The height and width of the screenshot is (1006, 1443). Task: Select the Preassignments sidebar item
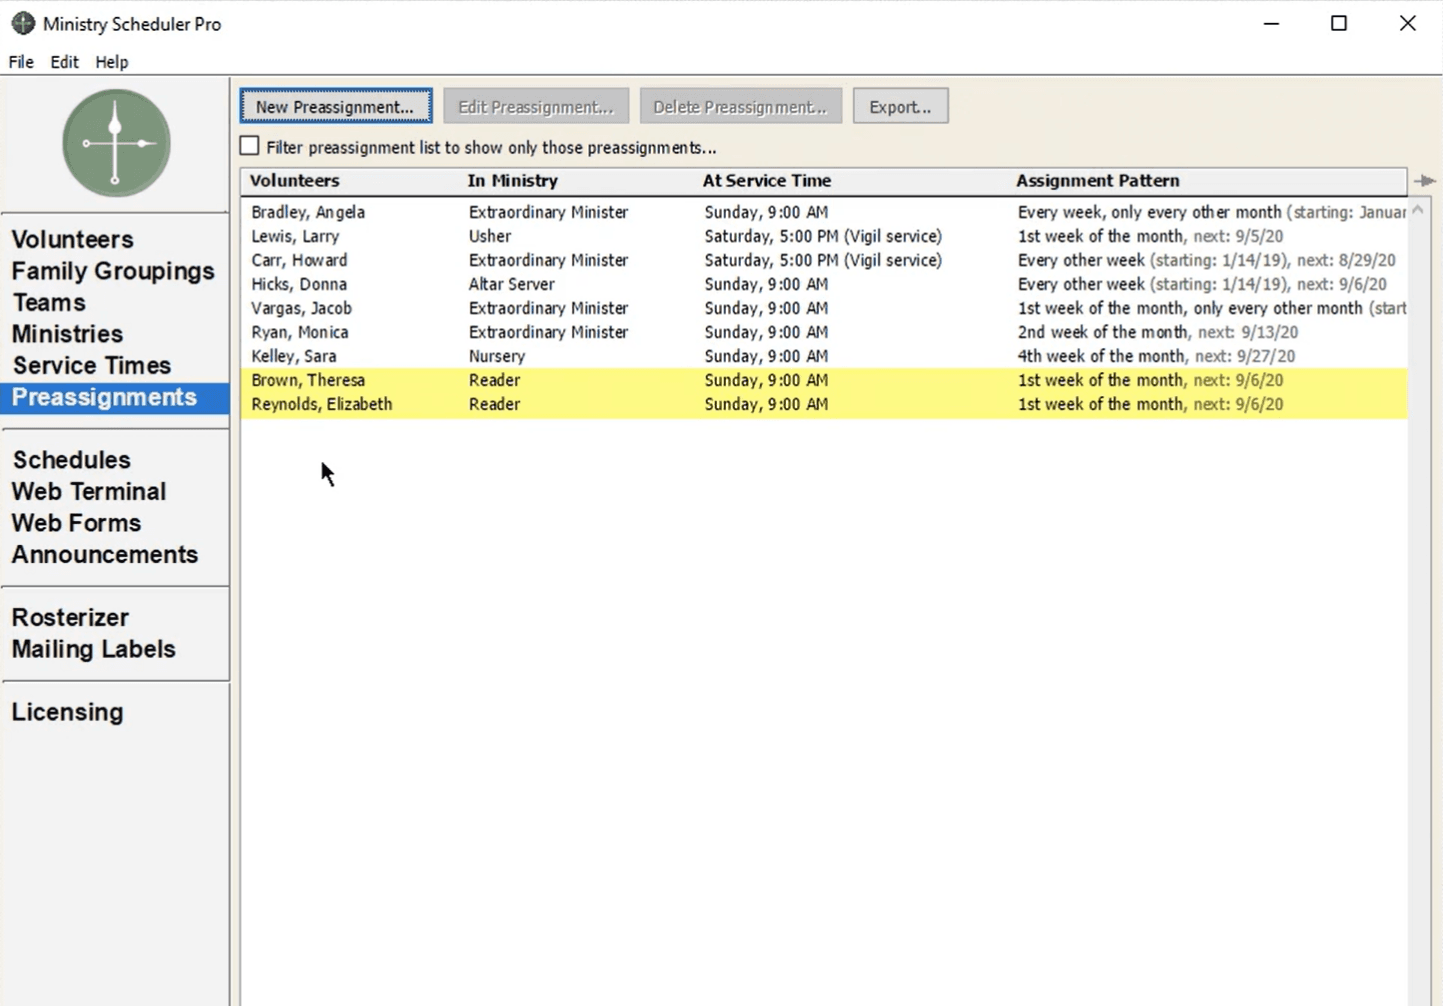115,397
